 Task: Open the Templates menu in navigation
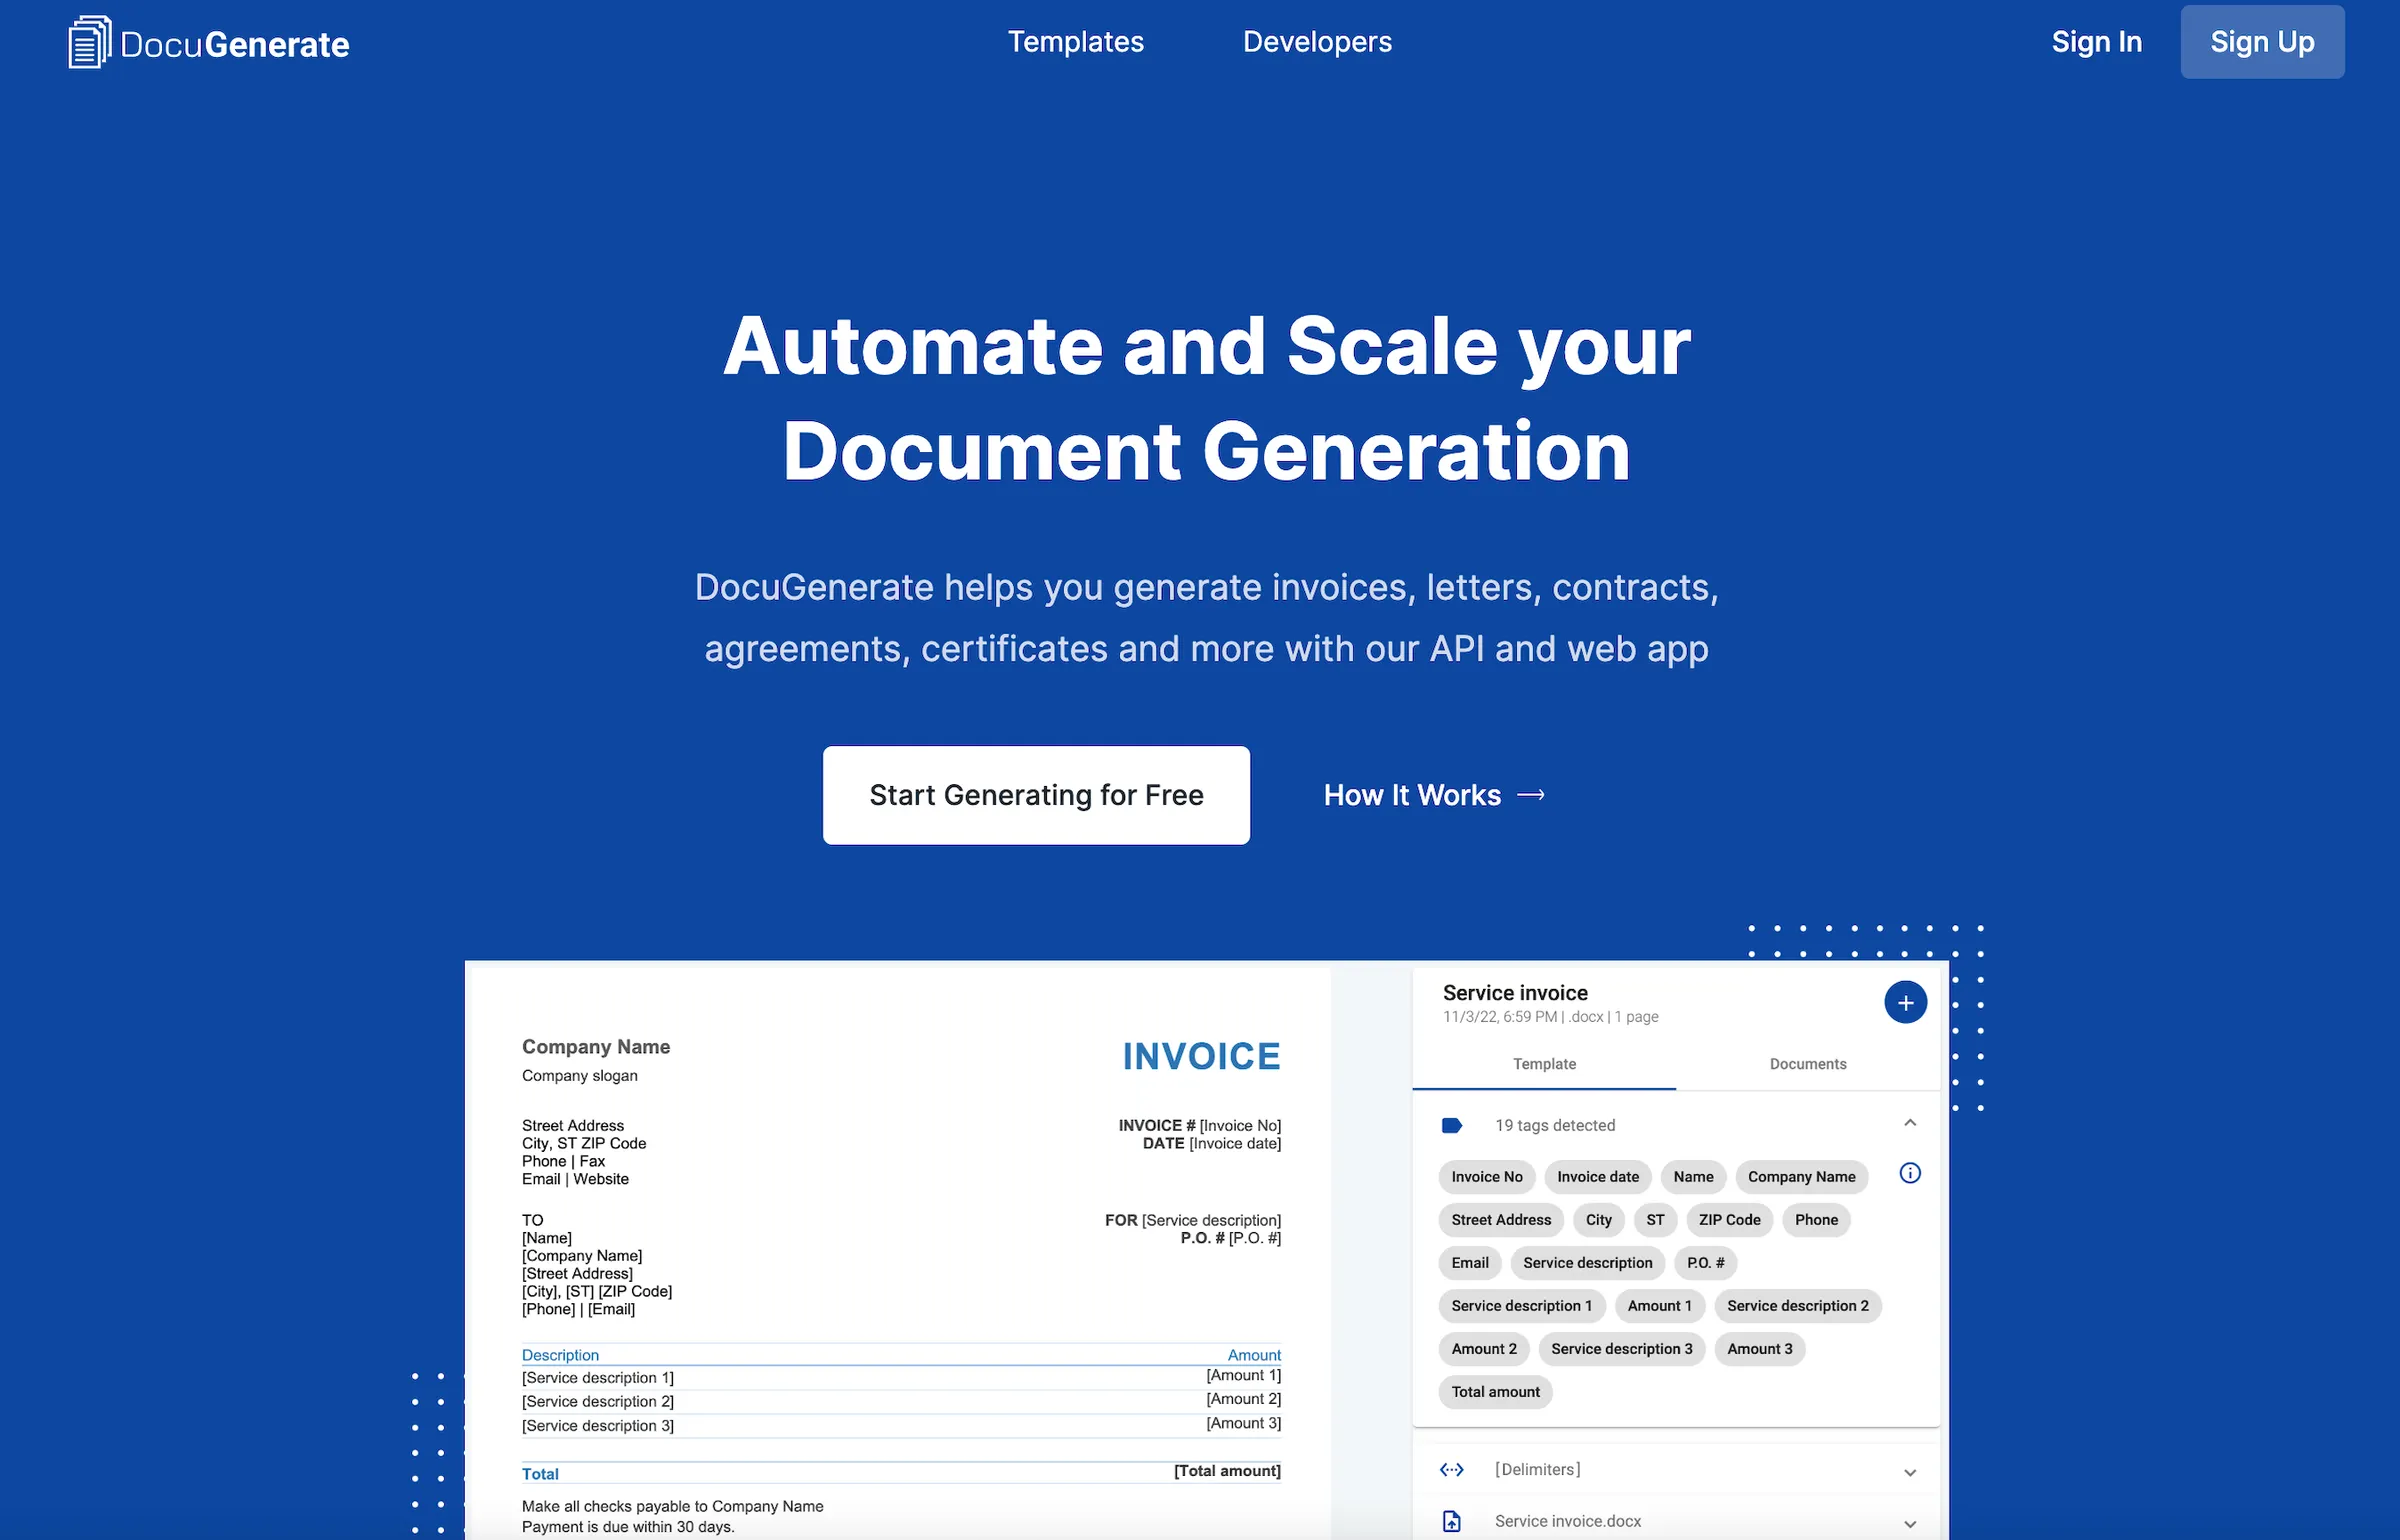pos(1076,42)
